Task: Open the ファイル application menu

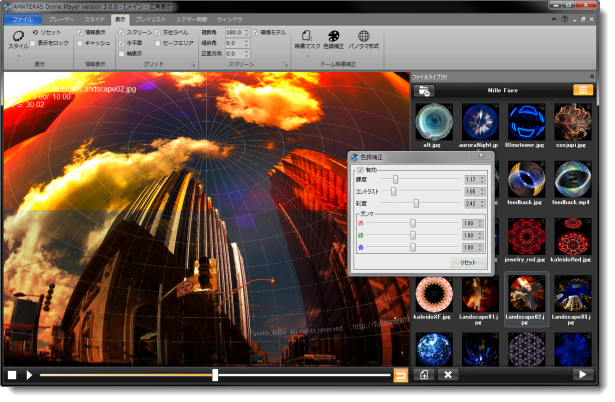Action: coord(22,19)
